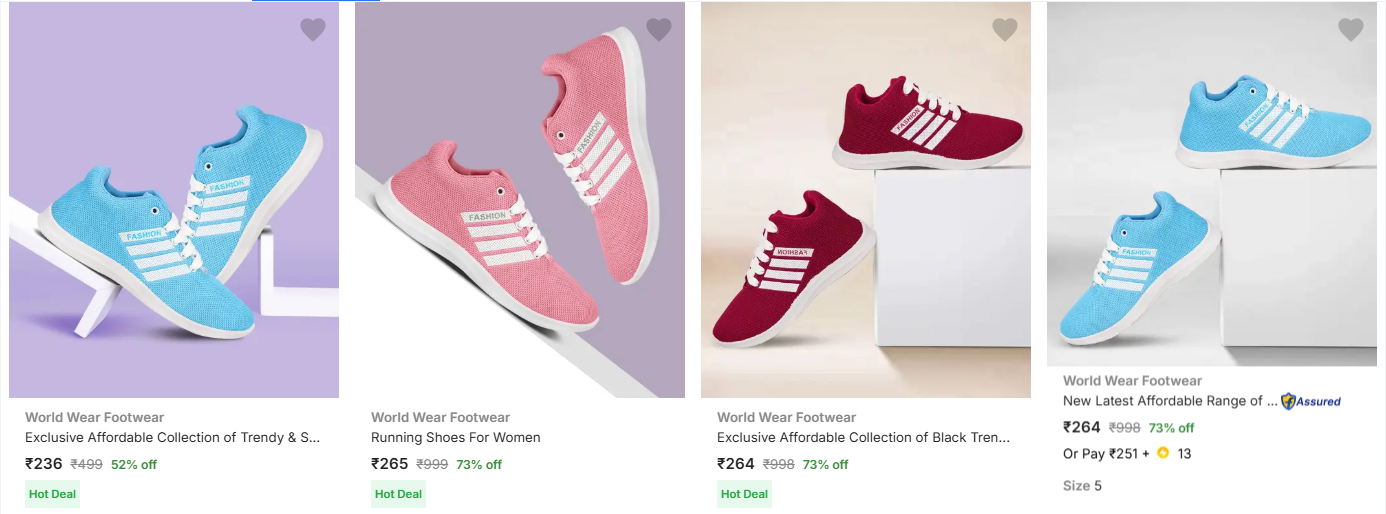Click Hot Deal tag under ₹236 product
This screenshot has height=514, width=1386.
coord(52,494)
